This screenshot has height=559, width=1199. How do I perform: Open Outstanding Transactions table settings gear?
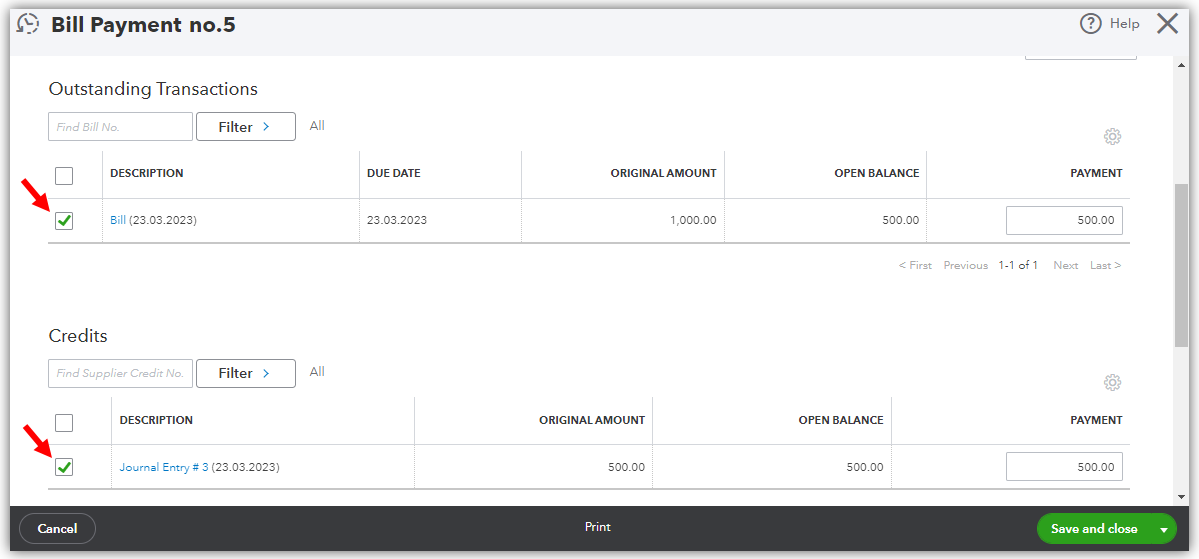(x=1112, y=136)
